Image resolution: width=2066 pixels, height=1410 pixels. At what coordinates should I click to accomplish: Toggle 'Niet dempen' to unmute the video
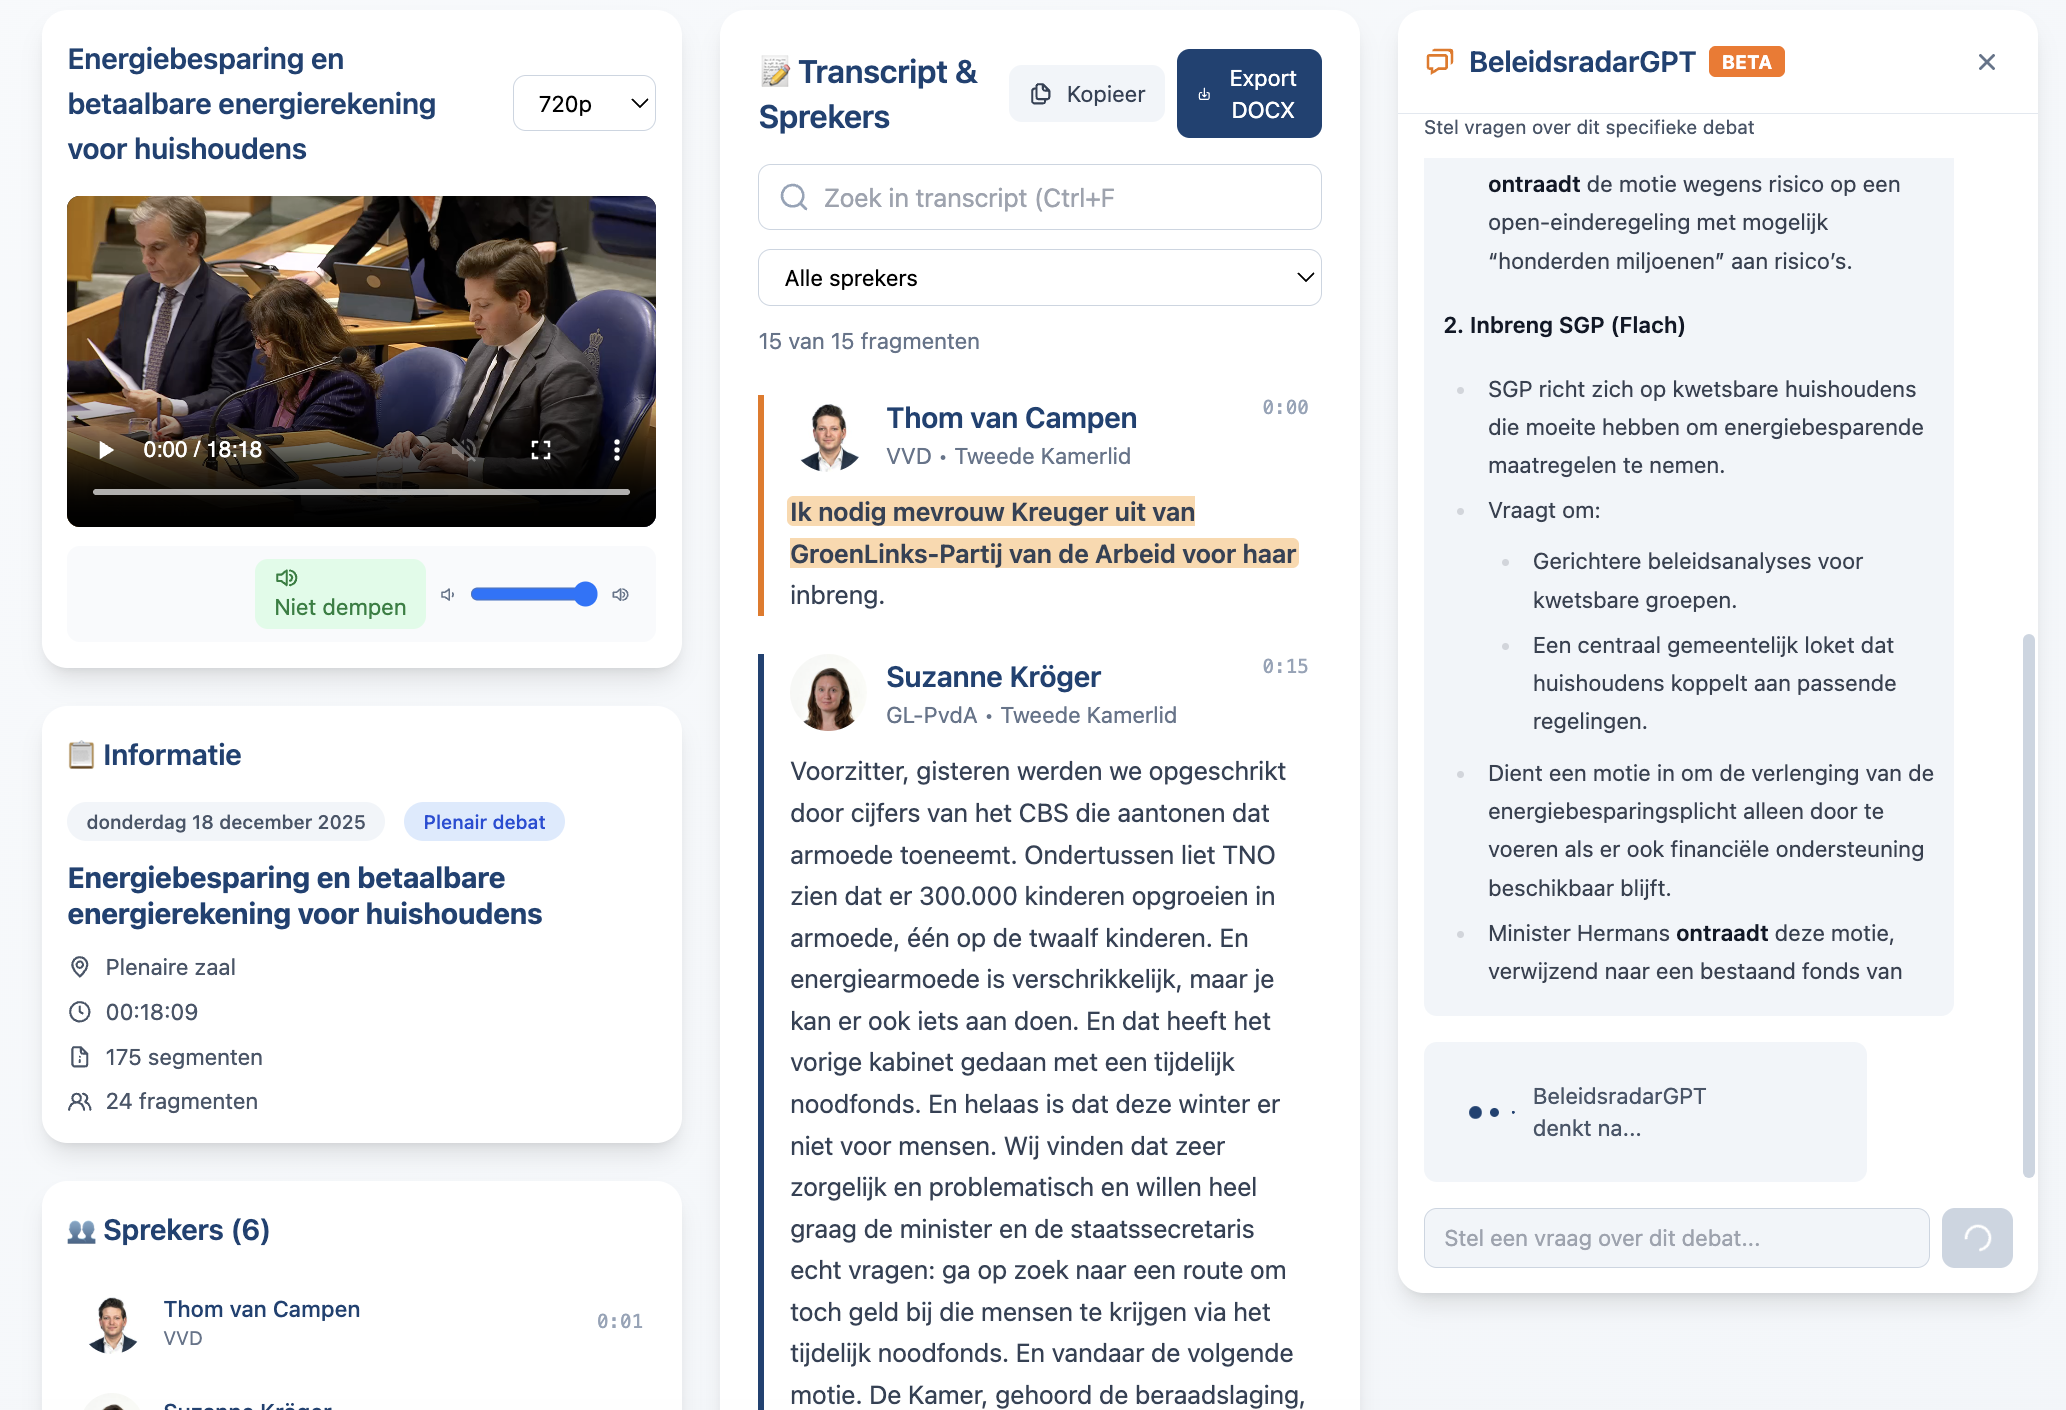(340, 593)
